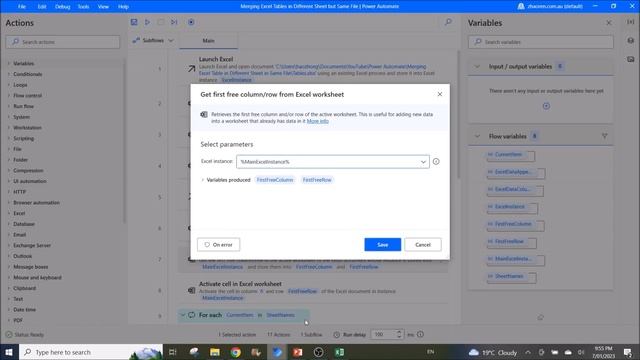
Task: Open Power Automate taskbar icon
Action: tap(277, 352)
